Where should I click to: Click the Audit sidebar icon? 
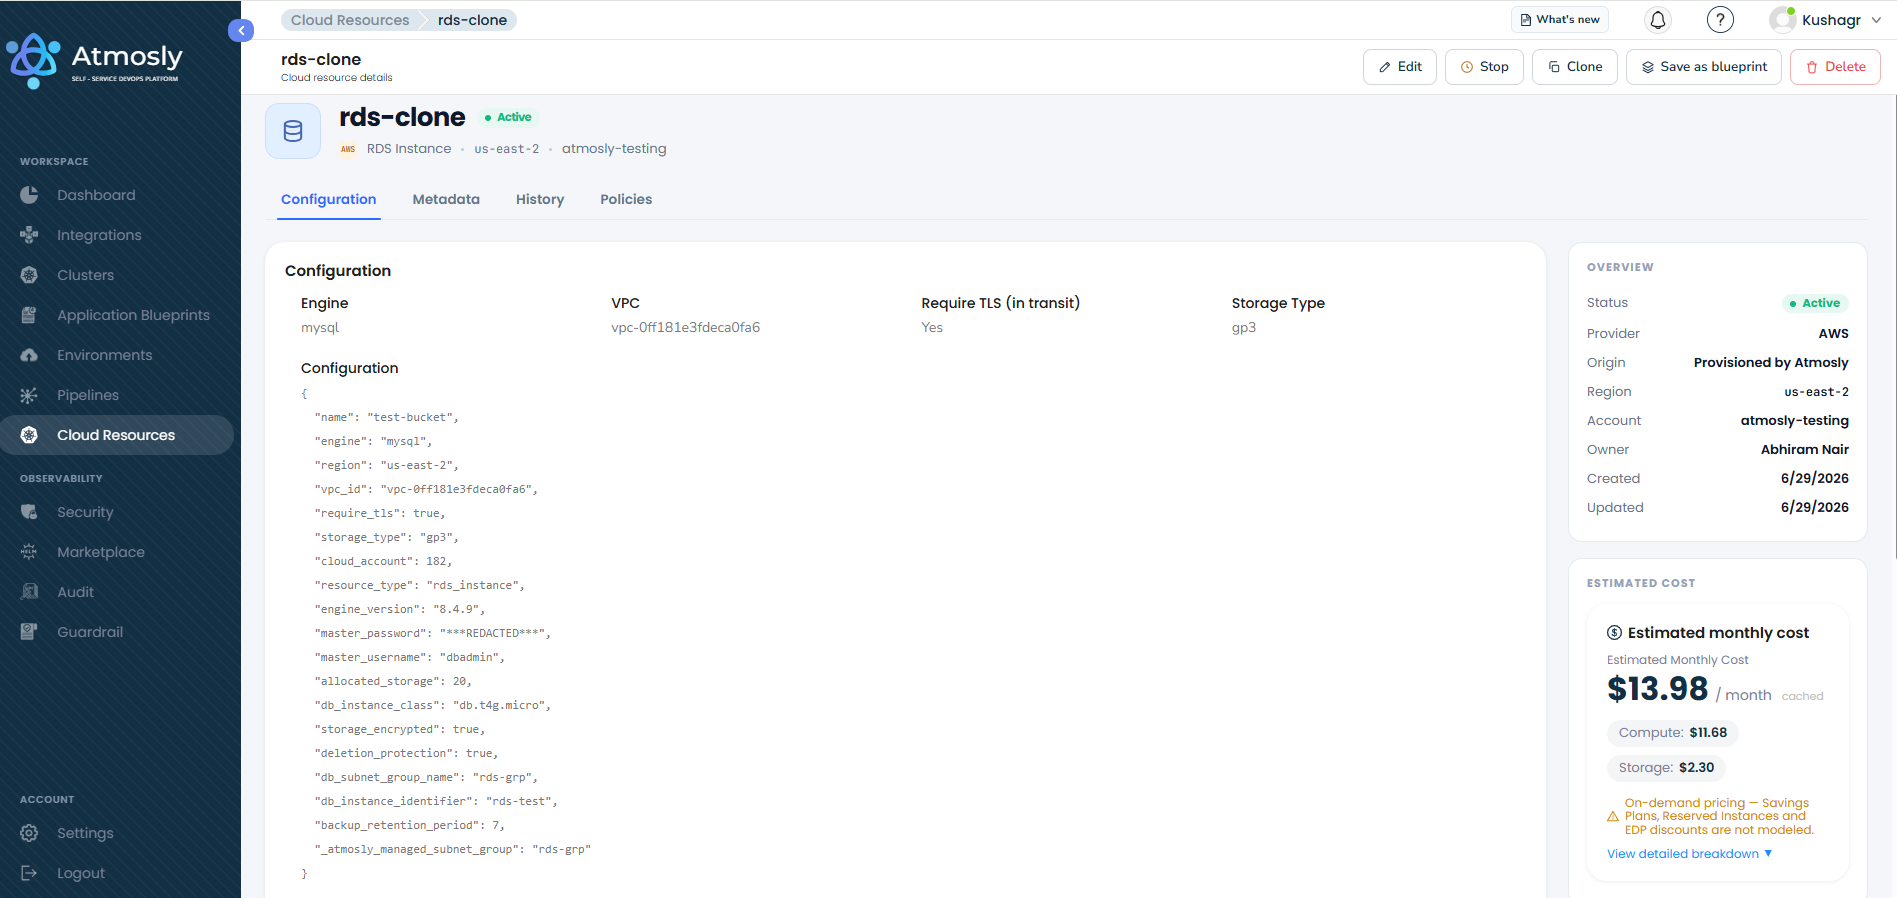tap(29, 592)
